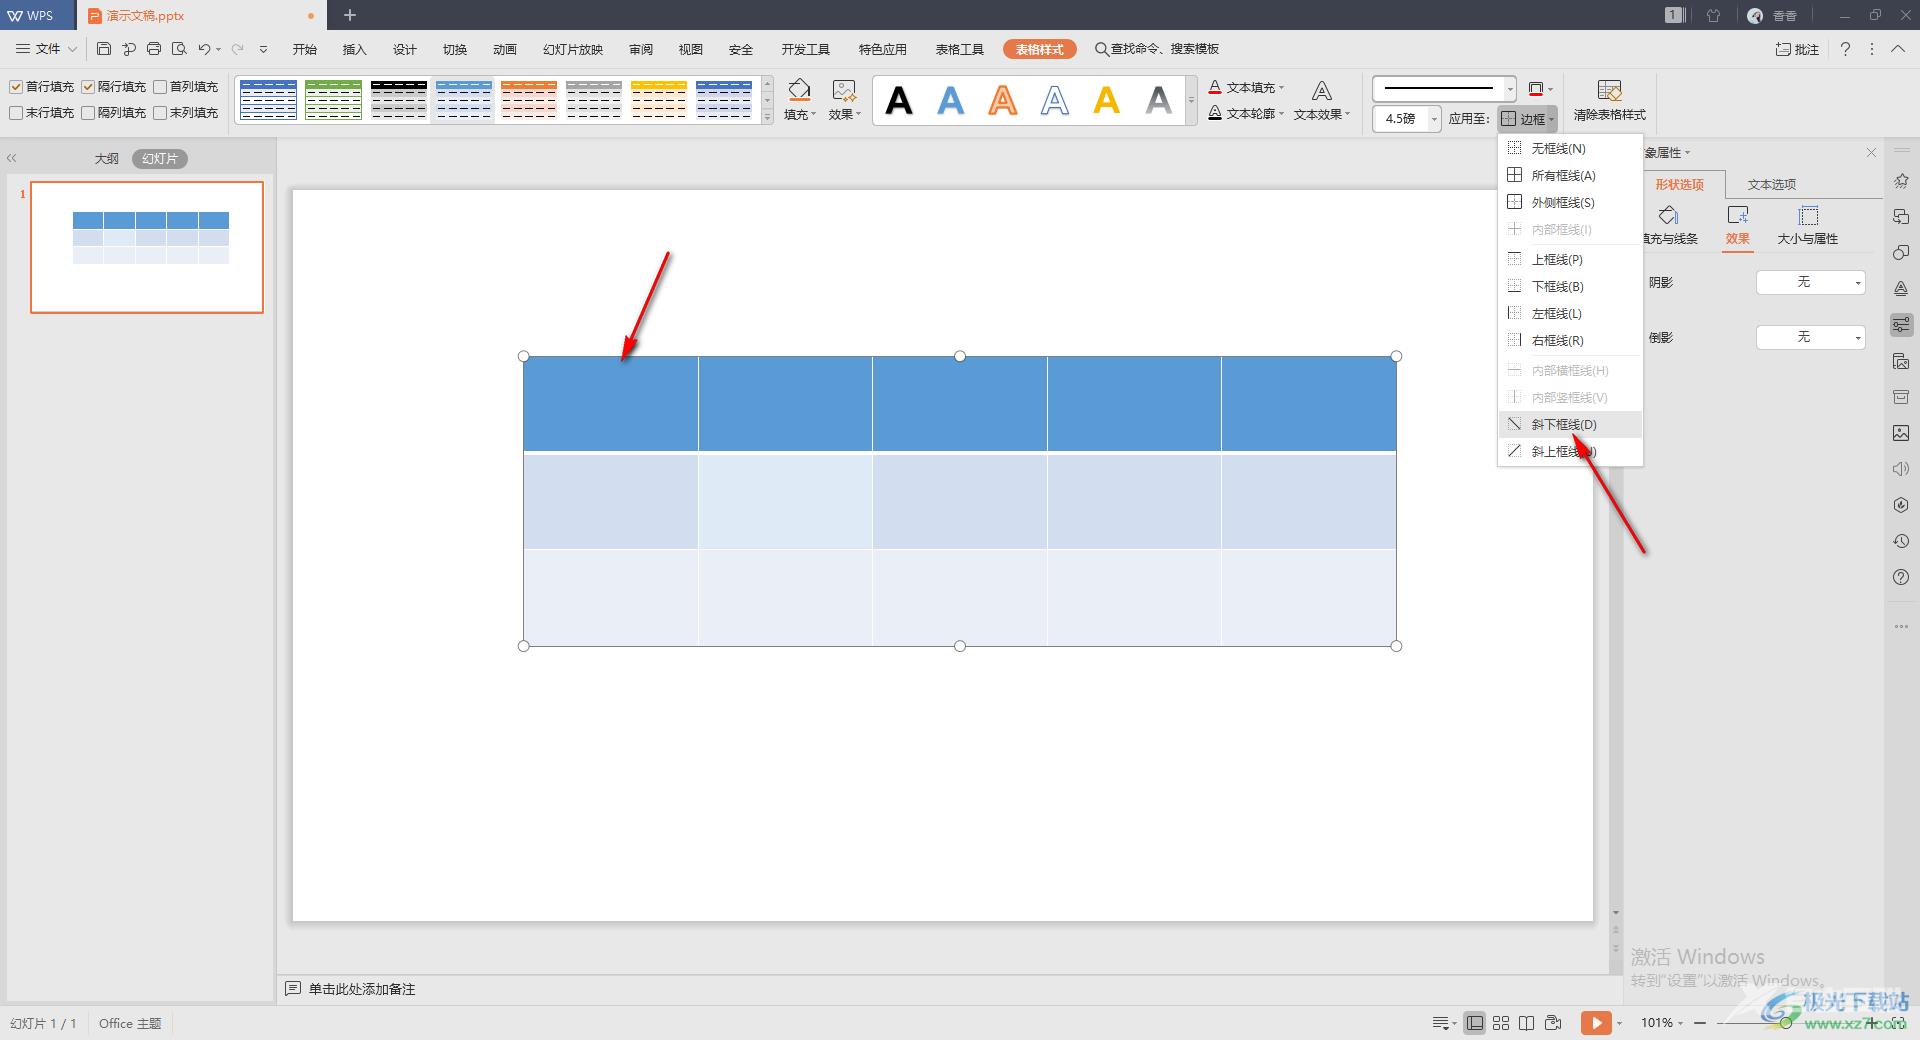Switch to 大纲 outline tab
The height and width of the screenshot is (1040, 1920).
(106, 158)
